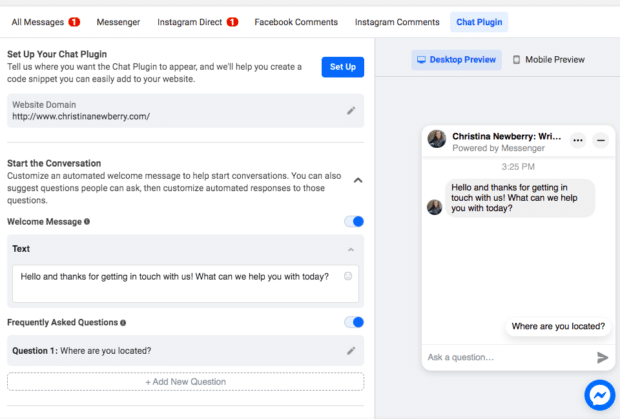Click the Welcome Message info icon
Viewport: 620px width, 419px height.
tap(87, 222)
